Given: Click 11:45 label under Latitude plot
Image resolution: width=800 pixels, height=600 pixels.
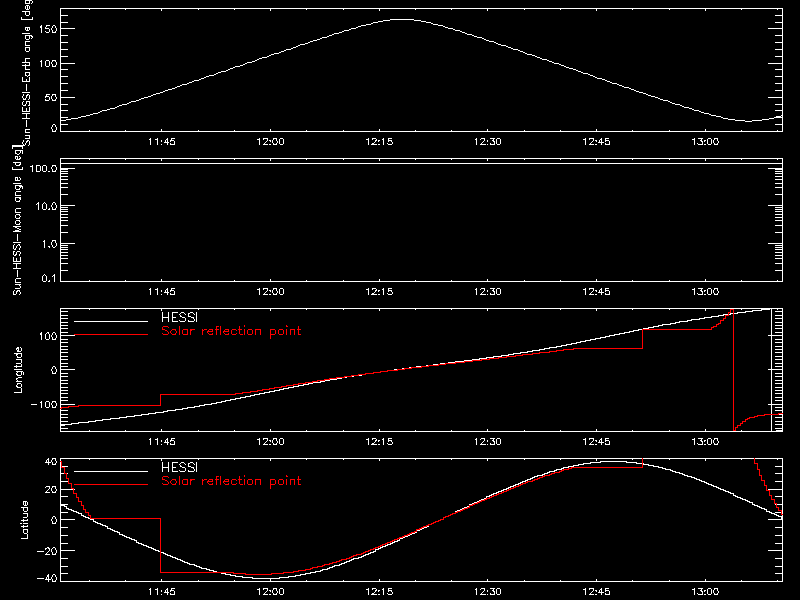Looking at the screenshot, I should coord(162,592).
